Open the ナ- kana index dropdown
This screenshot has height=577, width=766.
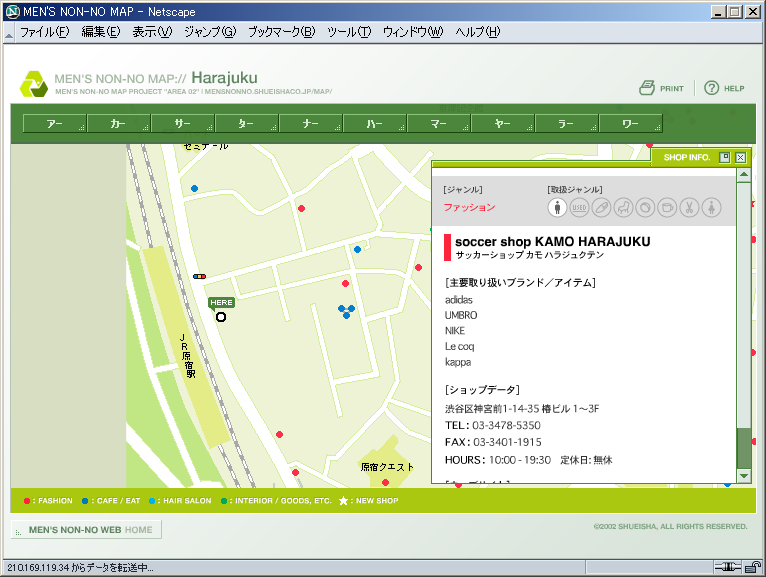click(311, 124)
